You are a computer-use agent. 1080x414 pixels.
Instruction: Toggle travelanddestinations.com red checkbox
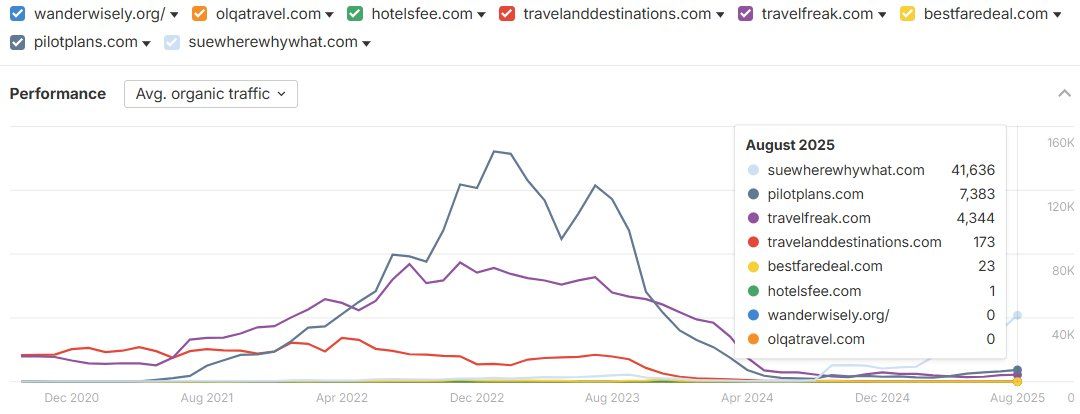coord(507,13)
